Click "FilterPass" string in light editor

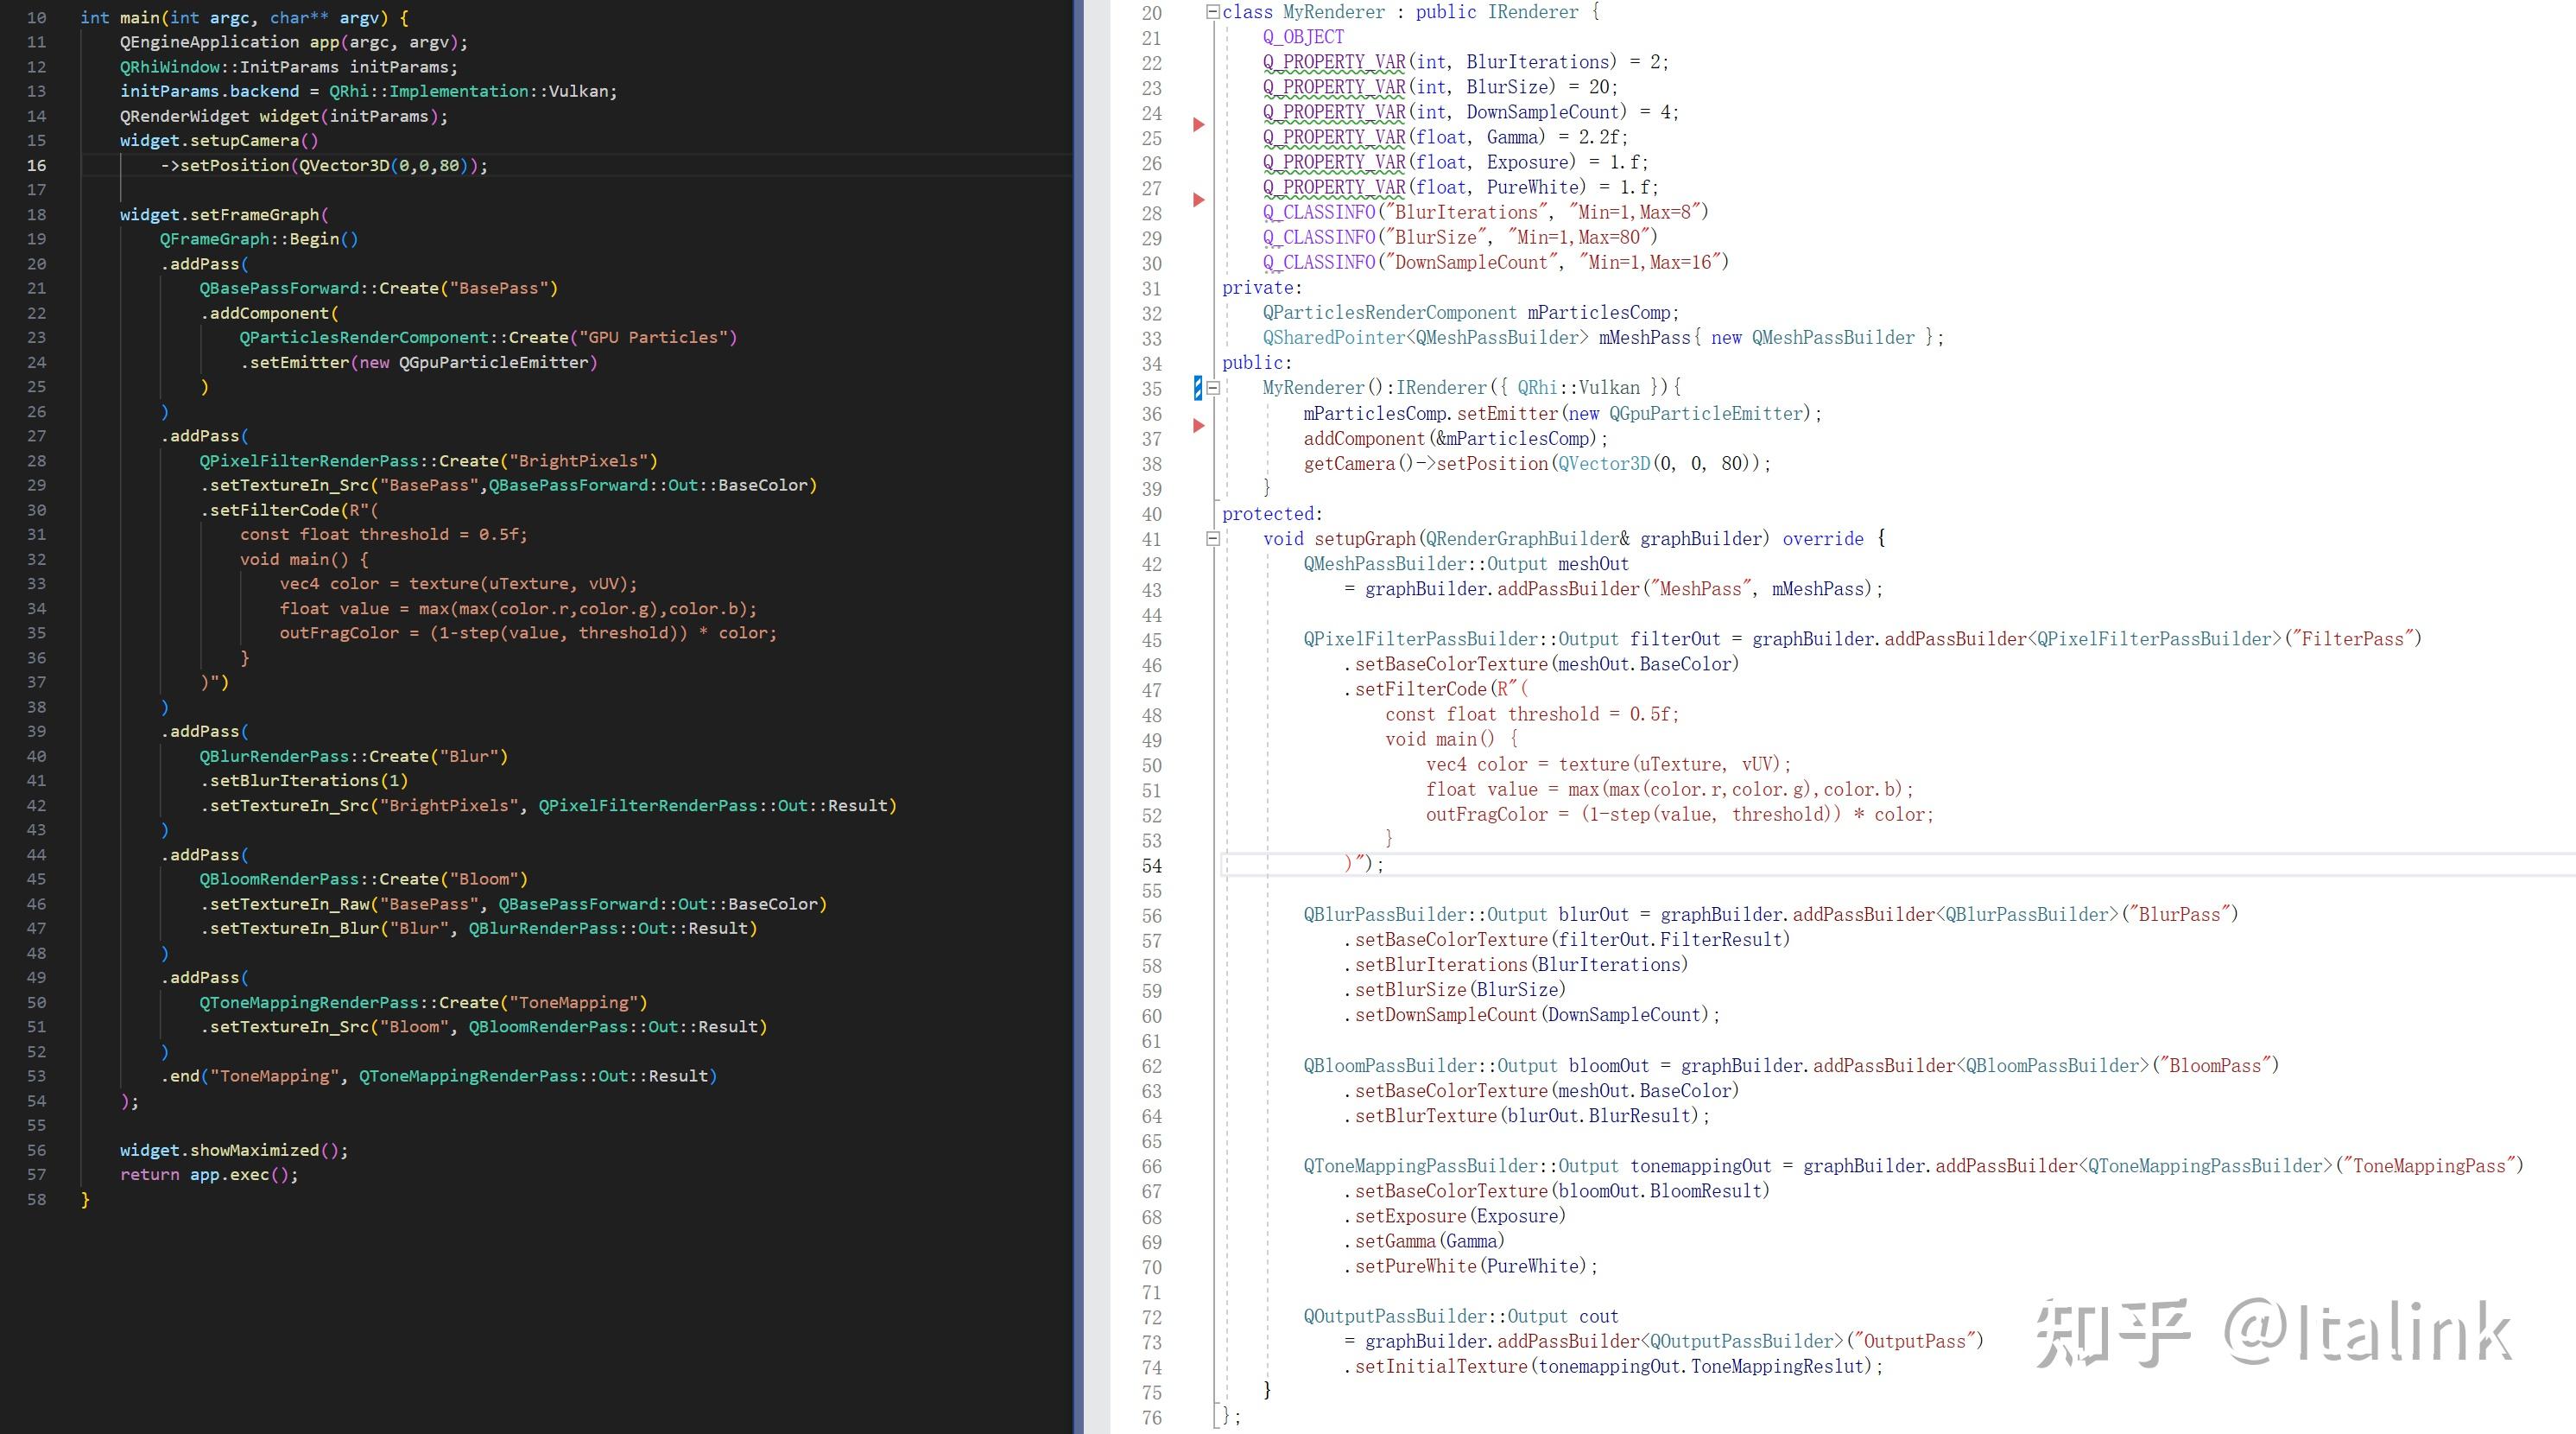pos(2352,639)
